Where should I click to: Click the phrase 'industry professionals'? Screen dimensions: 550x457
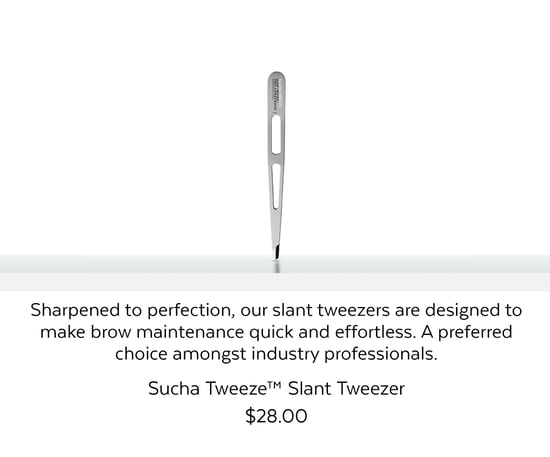point(344,354)
